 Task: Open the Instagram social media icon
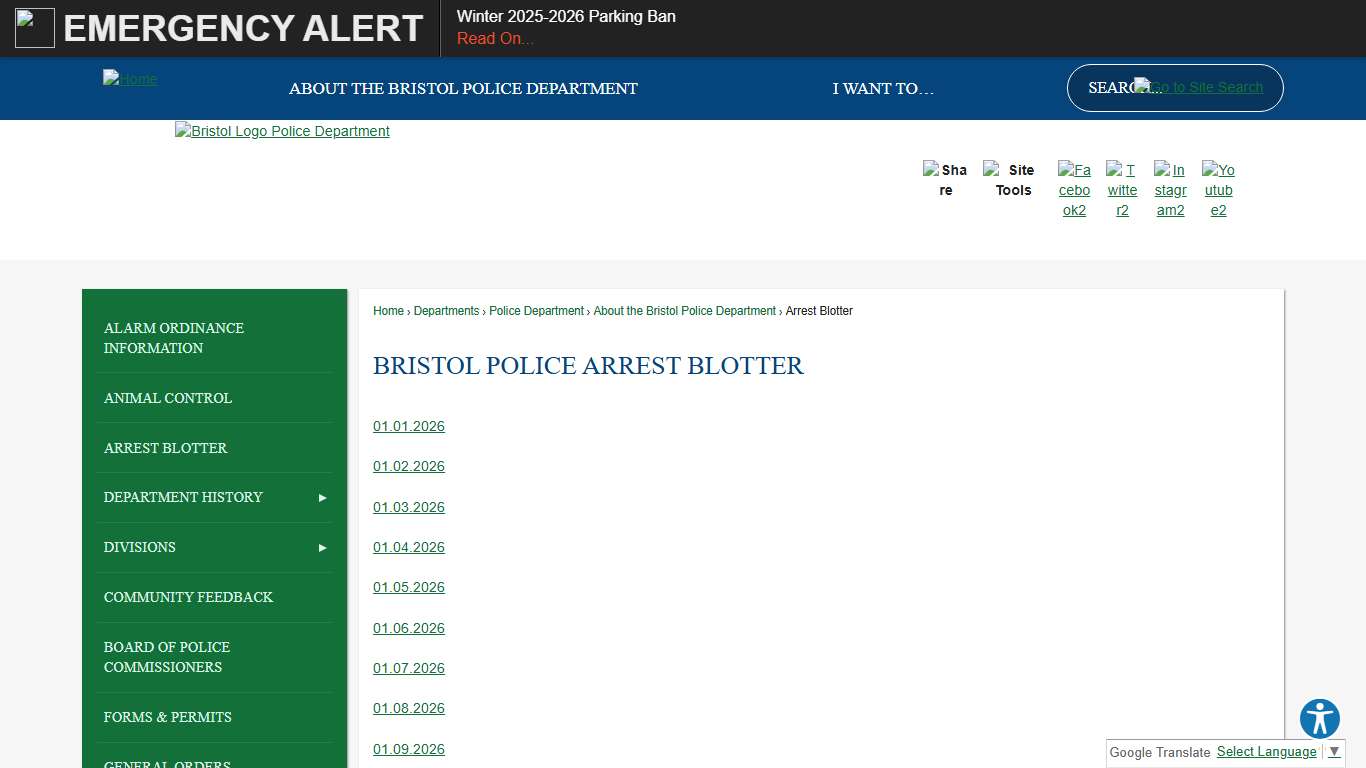click(x=1170, y=190)
